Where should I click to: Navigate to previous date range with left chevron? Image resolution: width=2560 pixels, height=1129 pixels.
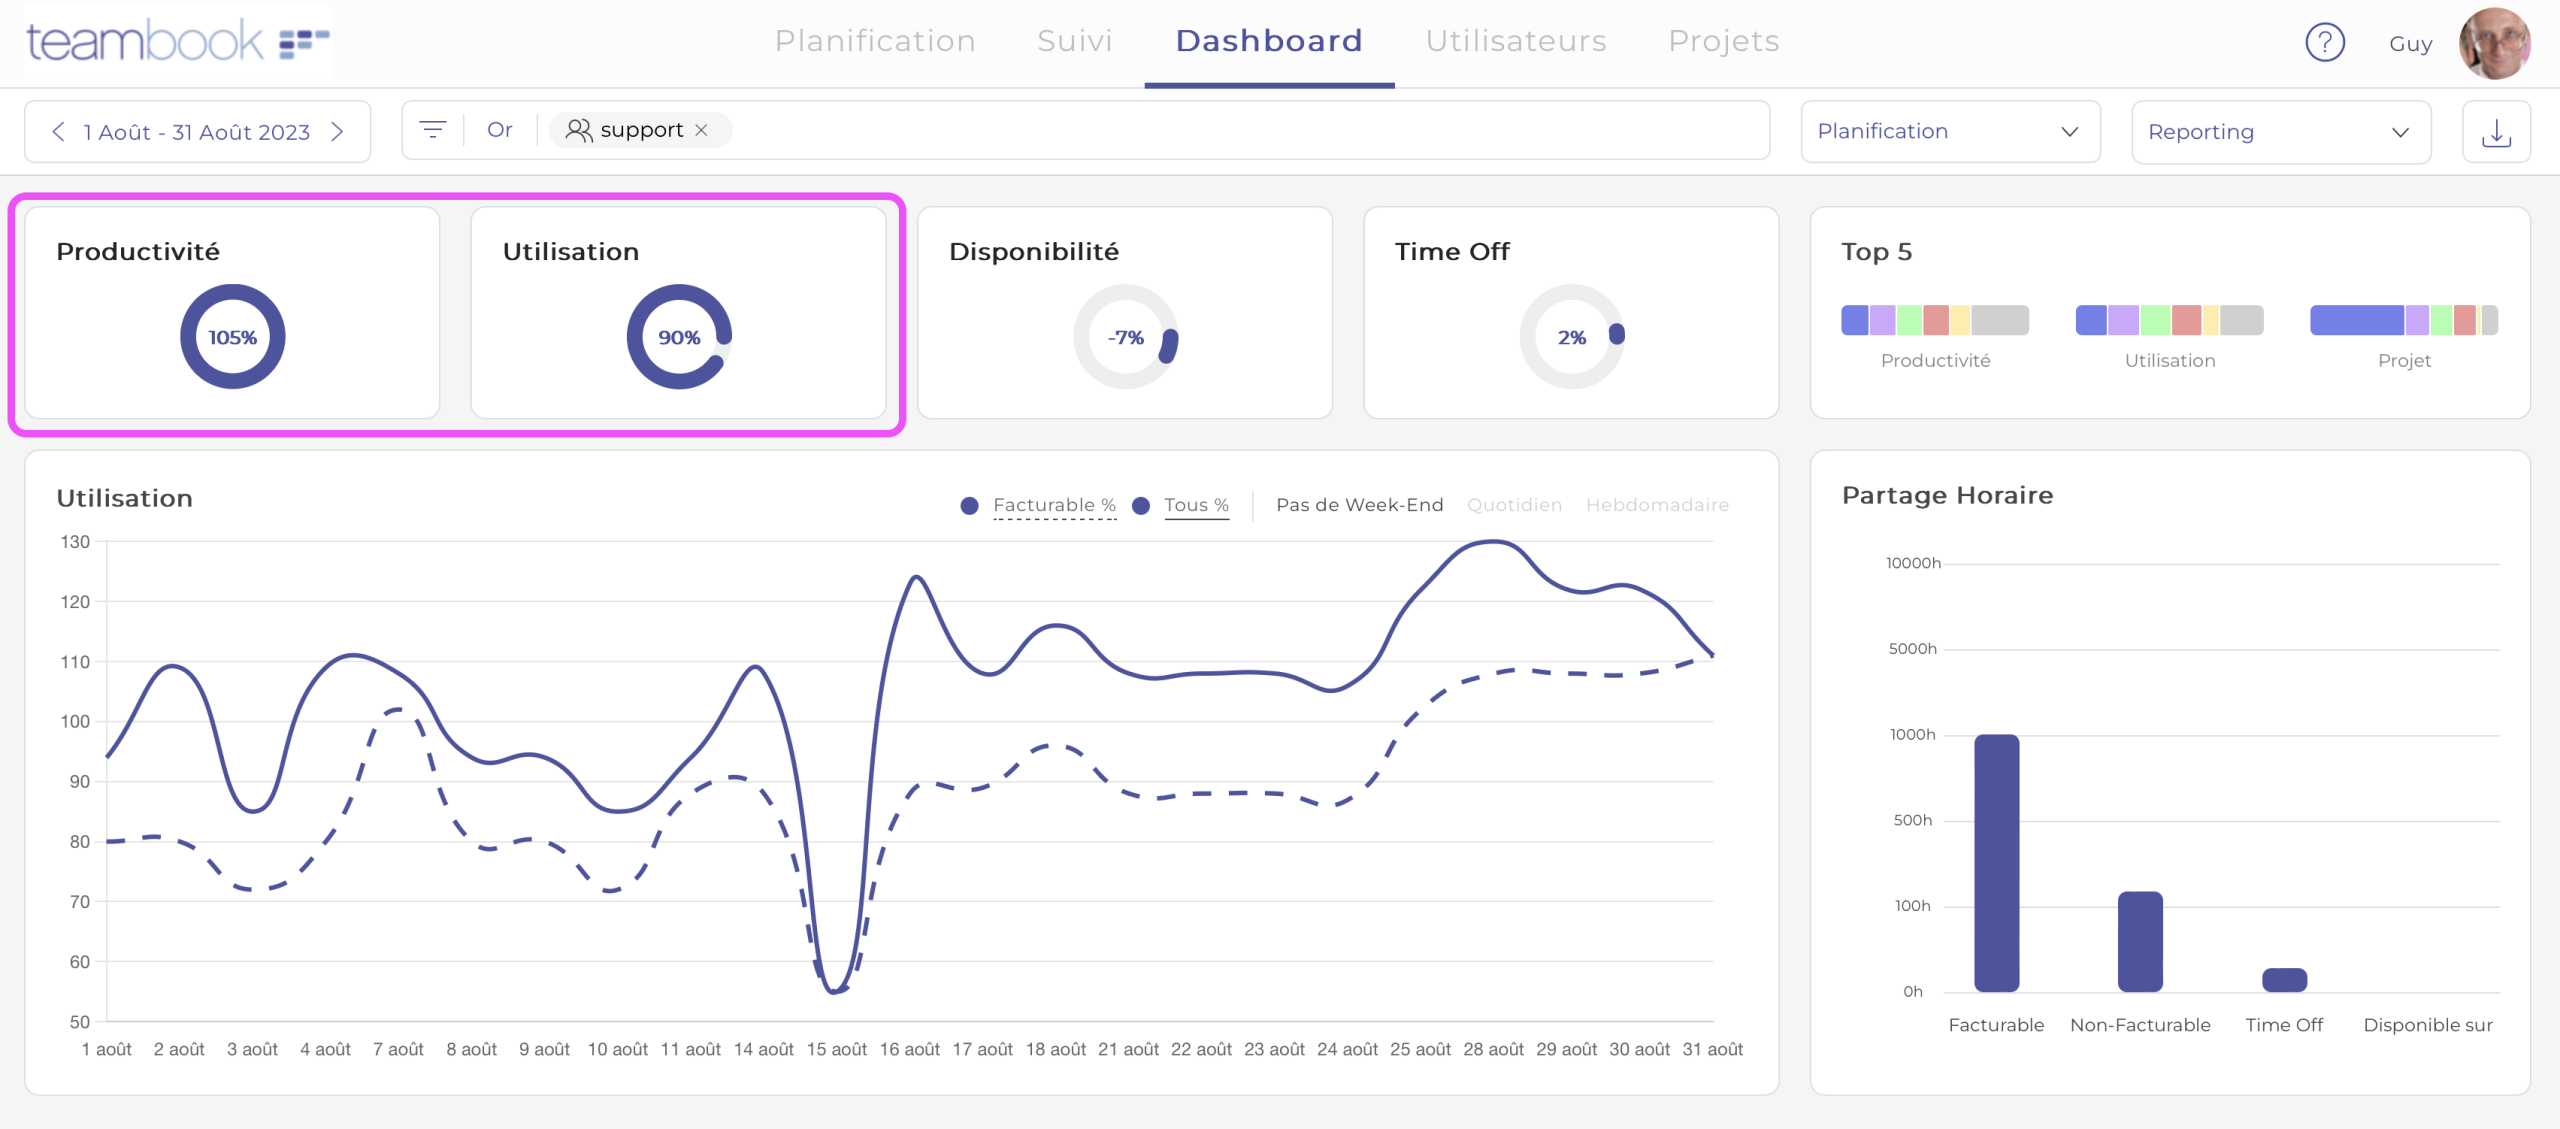57,131
